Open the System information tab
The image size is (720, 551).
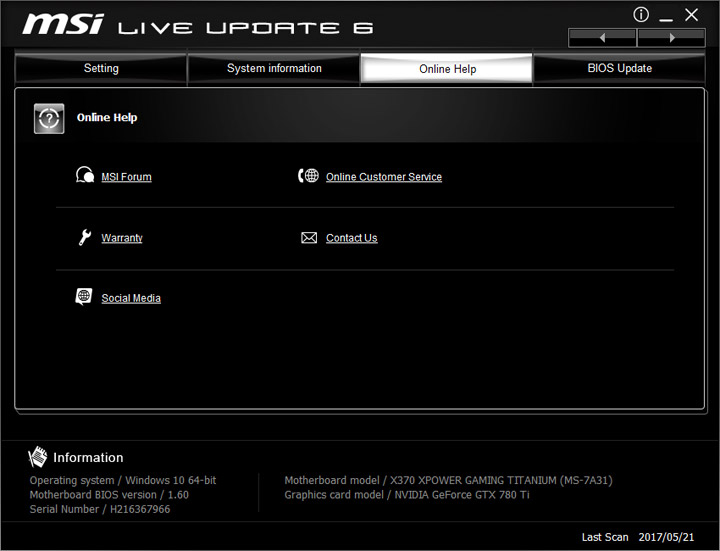coord(274,68)
